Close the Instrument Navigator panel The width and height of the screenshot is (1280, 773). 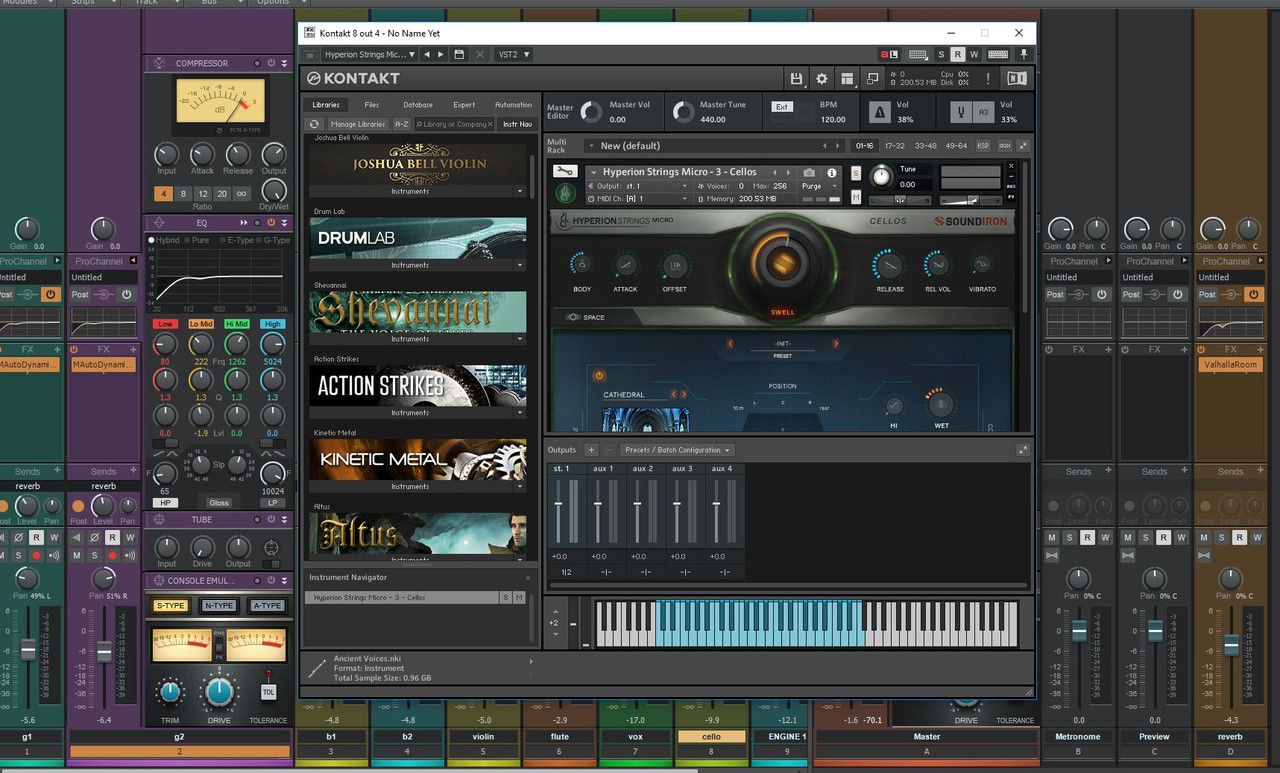point(528,578)
